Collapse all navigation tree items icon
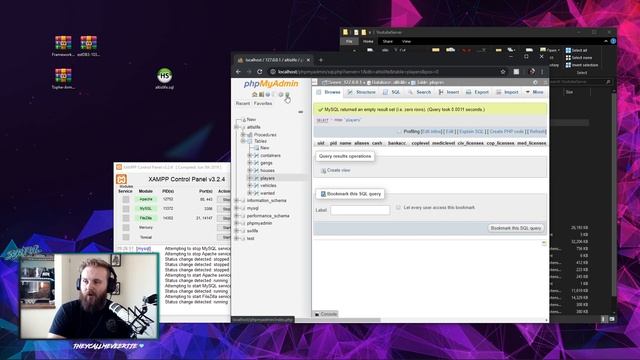The width and height of the screenshot is (640, 360). 300,112
